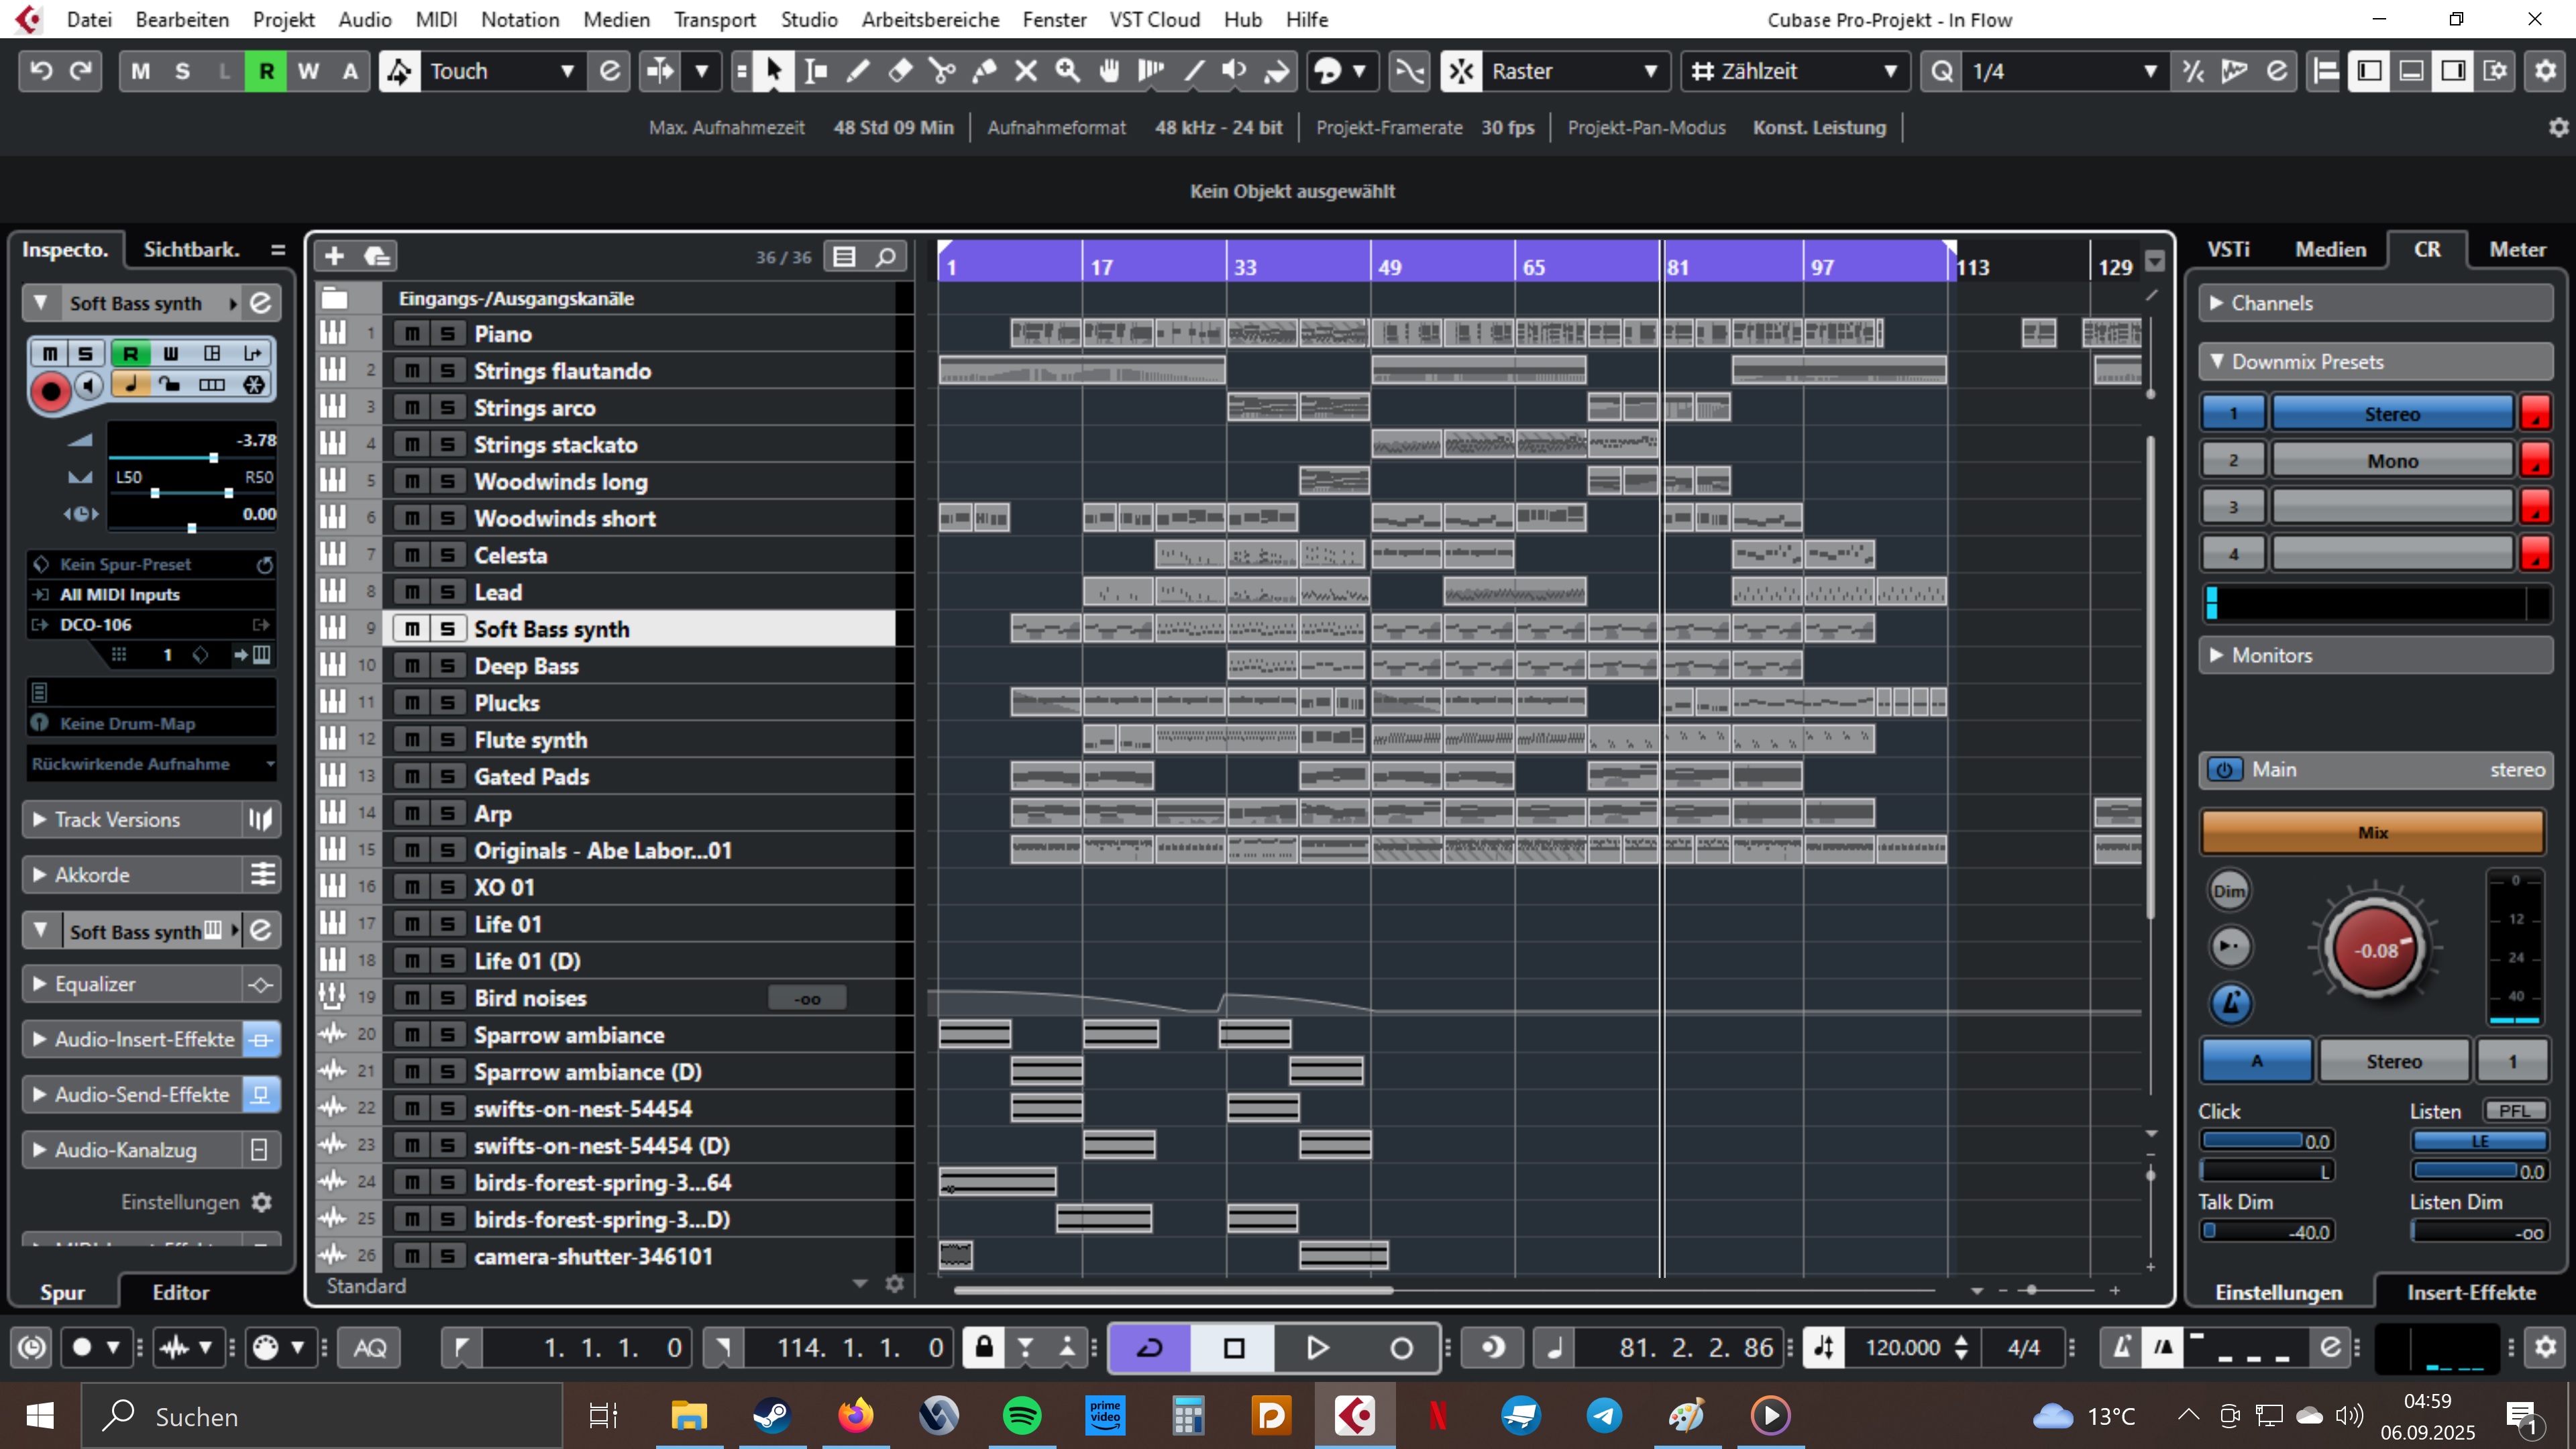This screenshot has width=2576, height=1449.
Task: Select the Scissors split tool
Action: [x=941, y=71]
